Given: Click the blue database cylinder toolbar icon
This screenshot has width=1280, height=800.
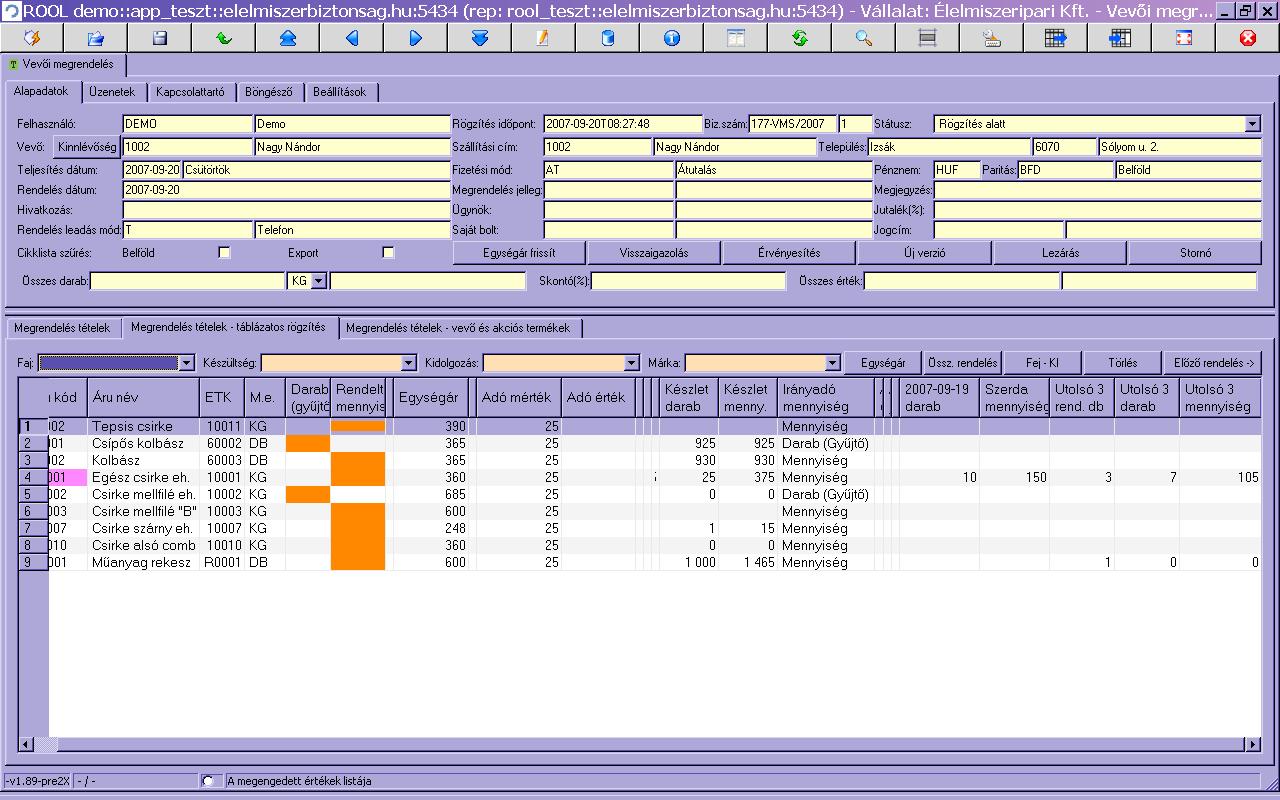Looking at the screenshot, I should click(607, 38).
